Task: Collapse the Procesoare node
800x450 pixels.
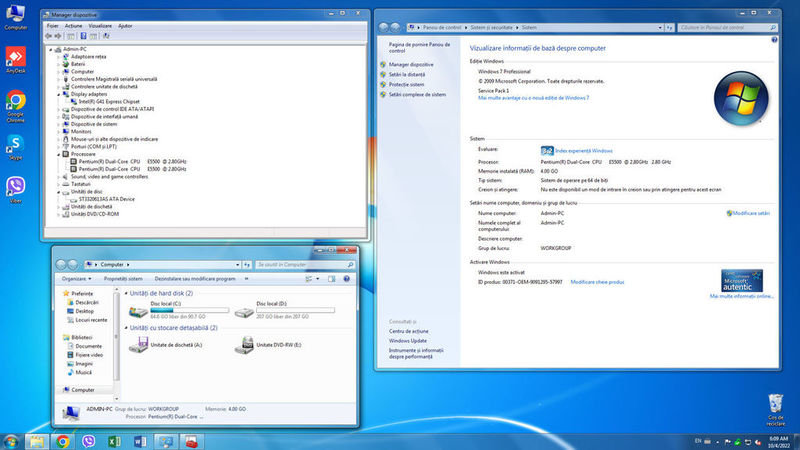Action: [x=59, y=154]
